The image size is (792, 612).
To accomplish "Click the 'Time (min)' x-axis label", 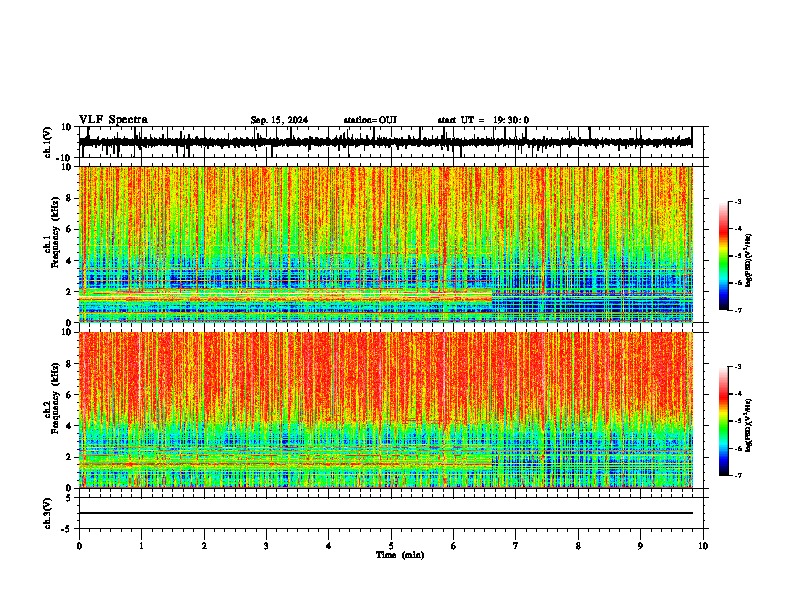I will [400, 555].
